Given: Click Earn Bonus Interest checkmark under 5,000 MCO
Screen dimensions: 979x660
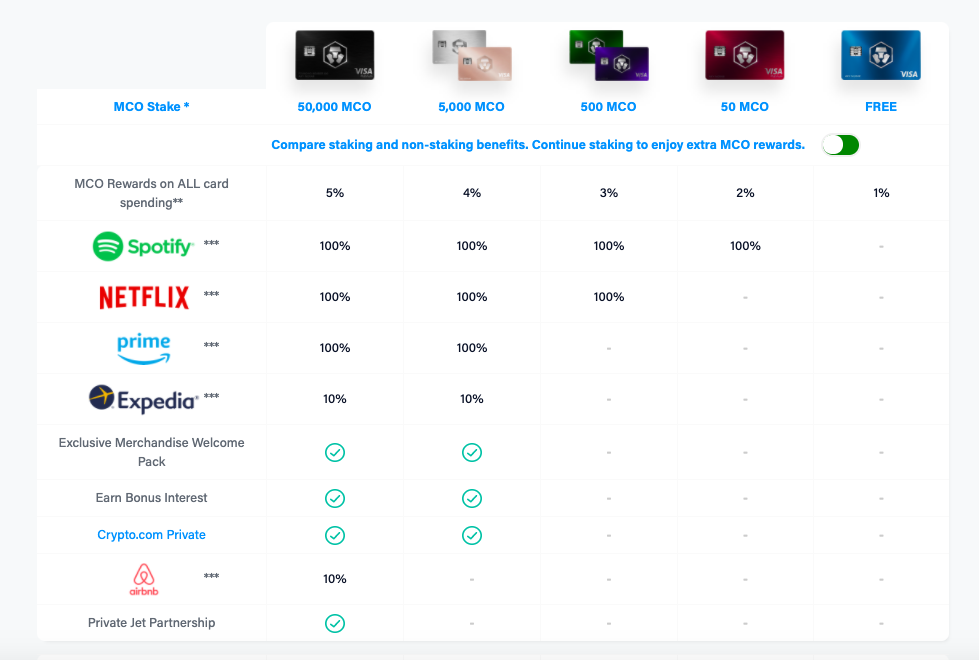Looking at the screenshot, I should (472, 498).
